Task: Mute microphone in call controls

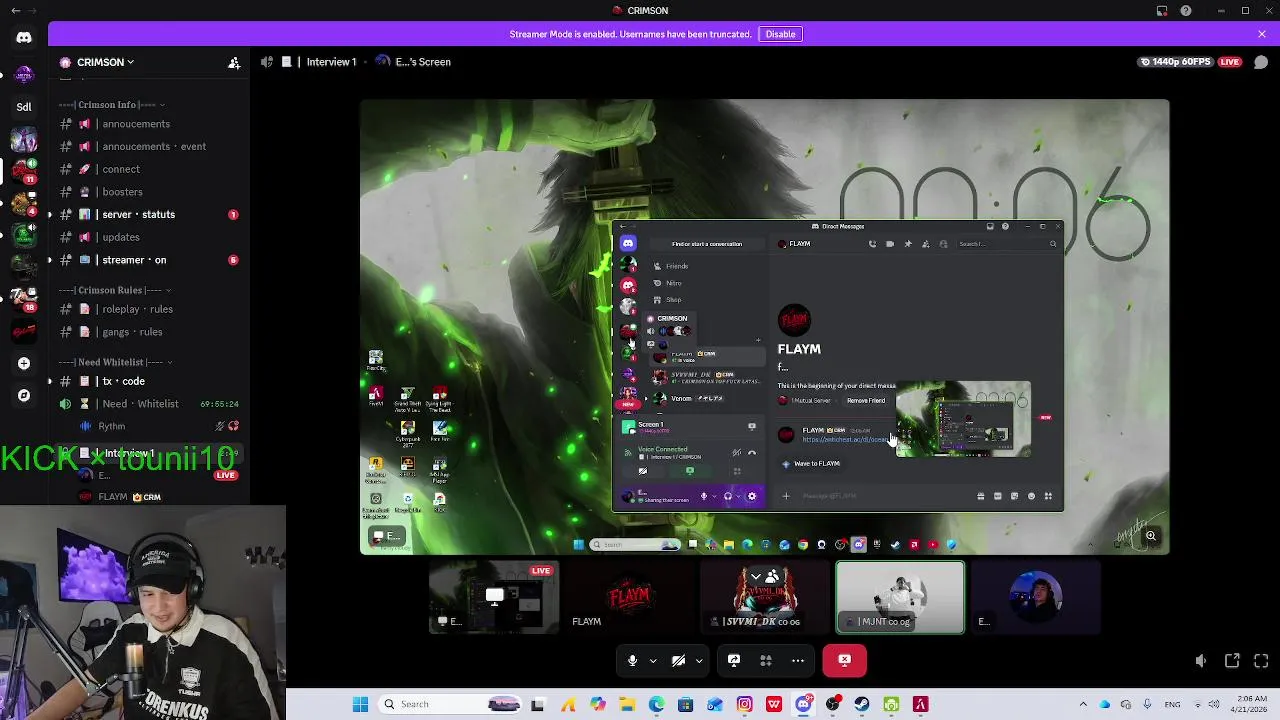Action: [x=632, y=661]
